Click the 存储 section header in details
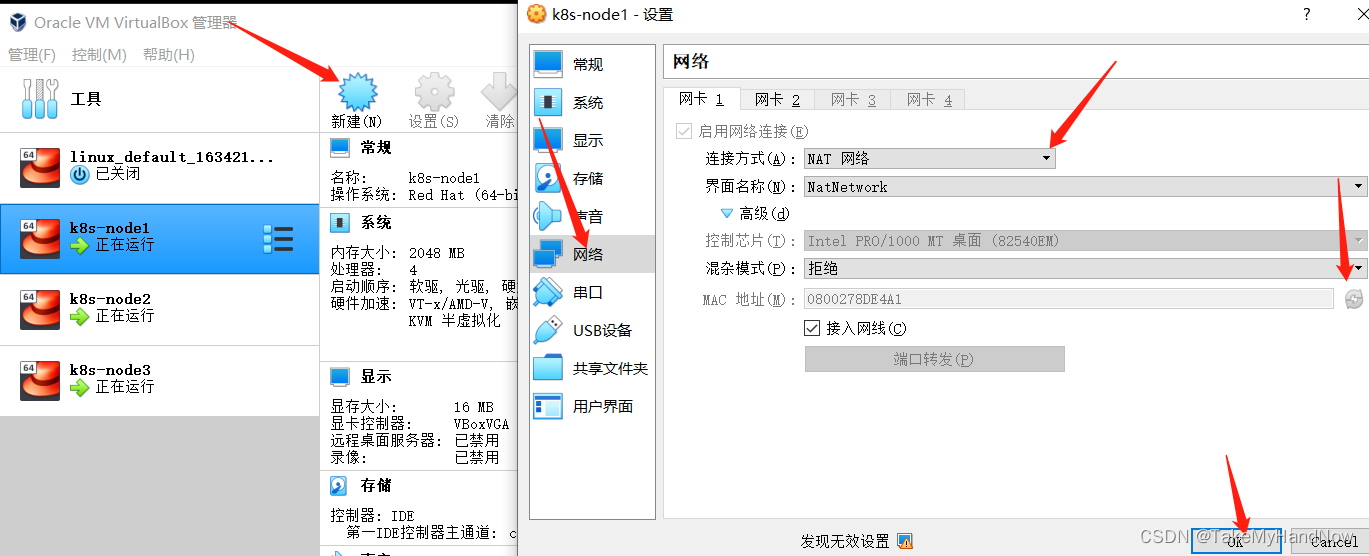 (376, 485)
